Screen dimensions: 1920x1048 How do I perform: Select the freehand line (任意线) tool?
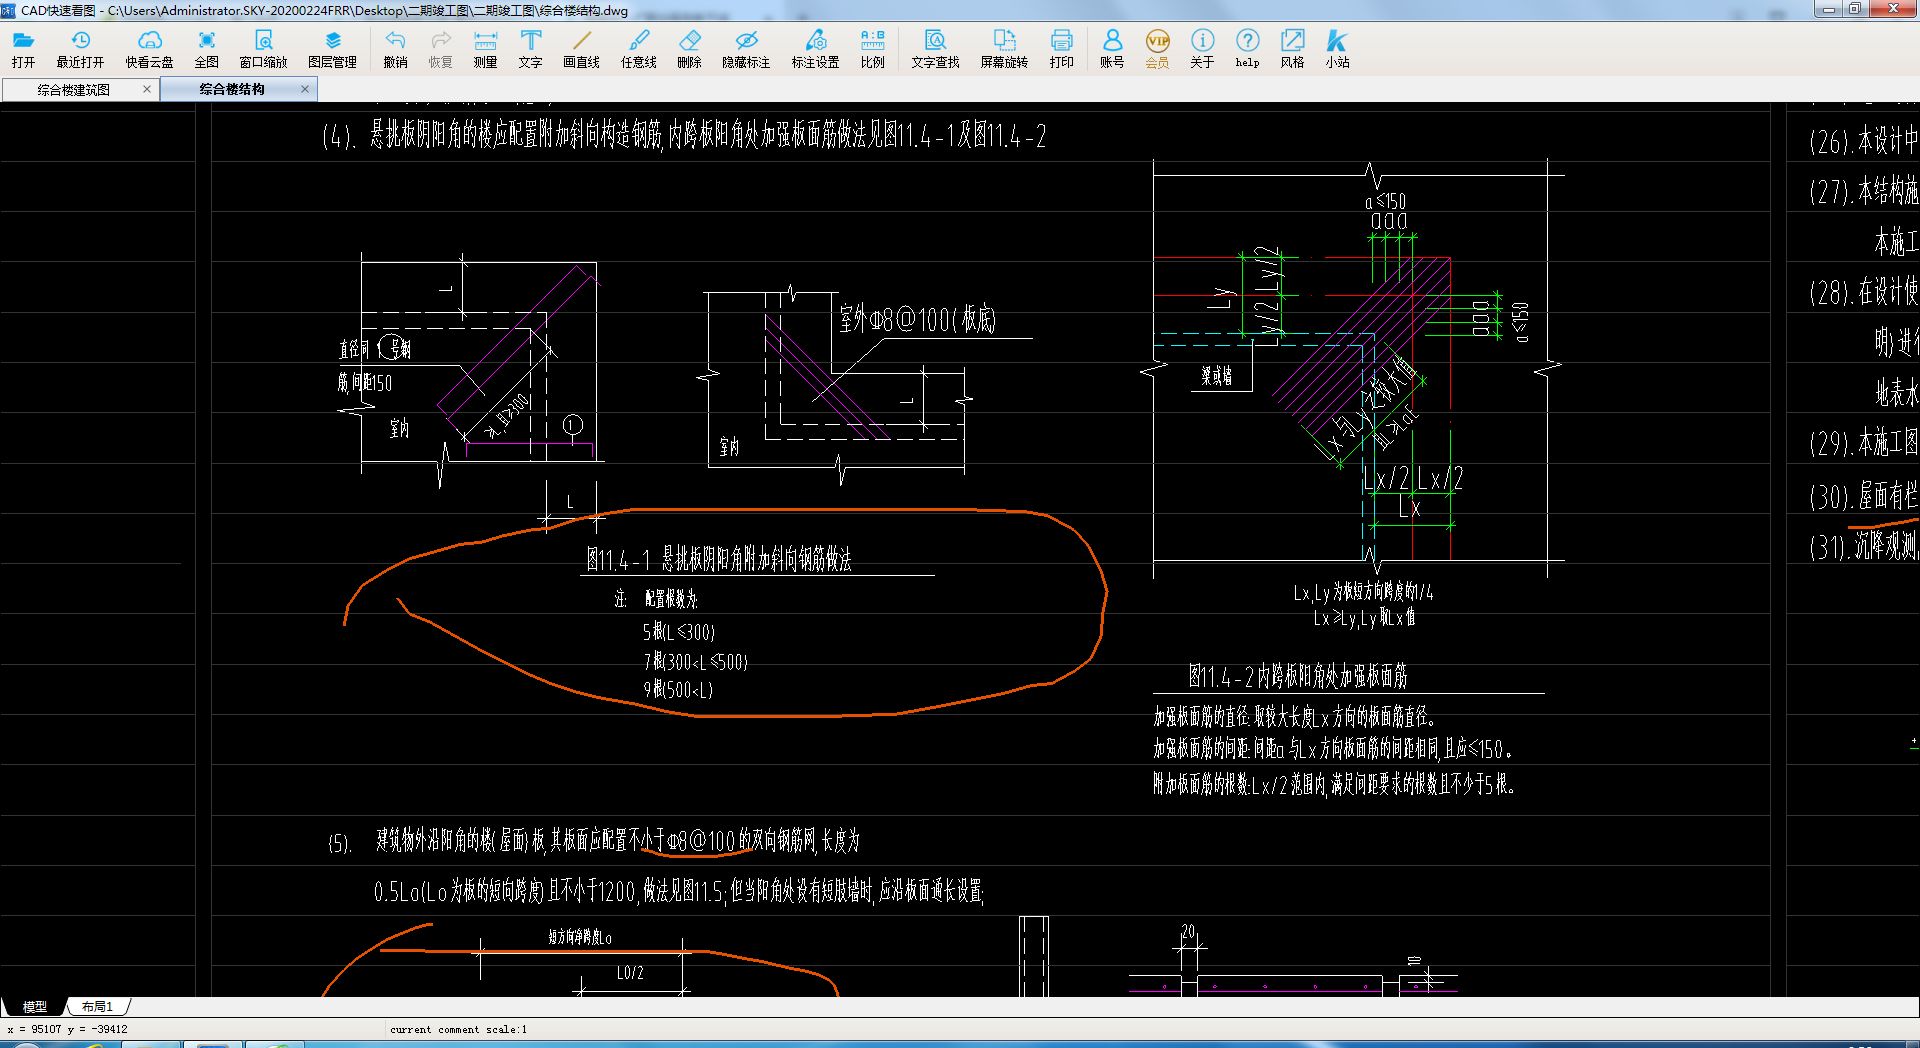tap(638, 48)
